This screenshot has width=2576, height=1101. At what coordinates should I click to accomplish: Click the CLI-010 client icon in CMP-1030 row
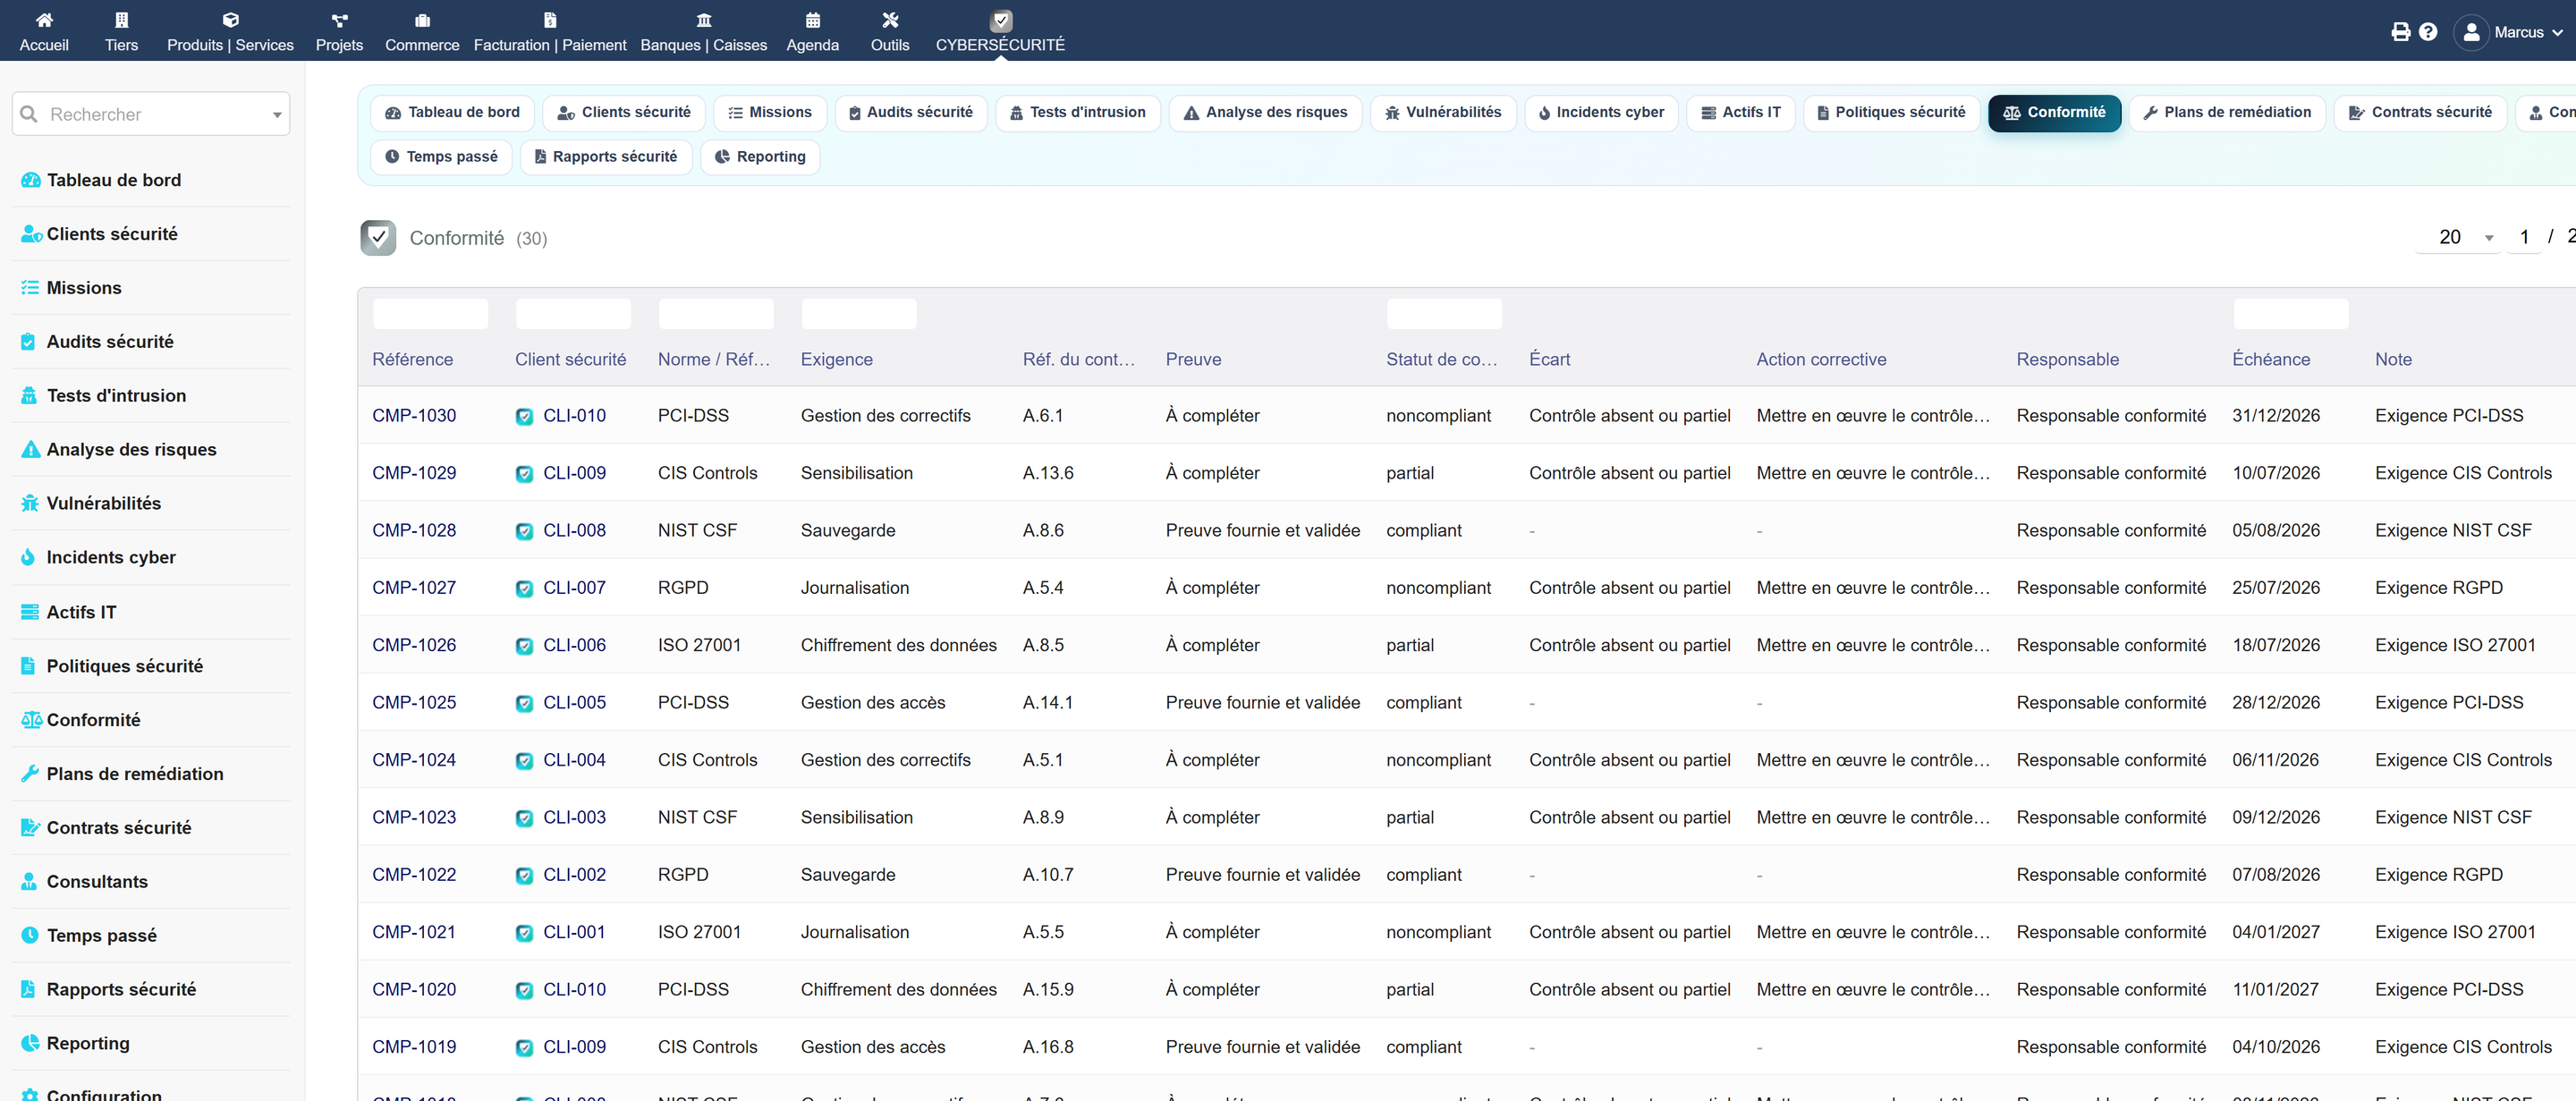pyautogui.click(x=524, y=416)
